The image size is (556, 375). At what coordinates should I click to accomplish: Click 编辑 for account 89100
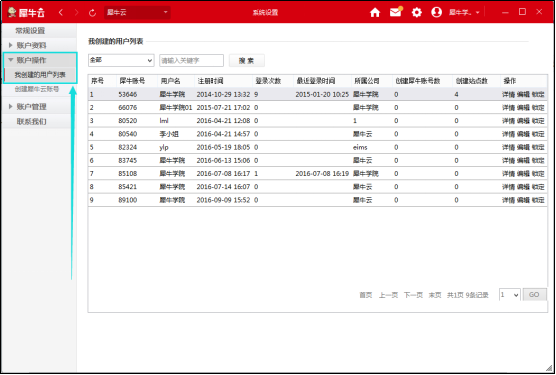point(523,200)
